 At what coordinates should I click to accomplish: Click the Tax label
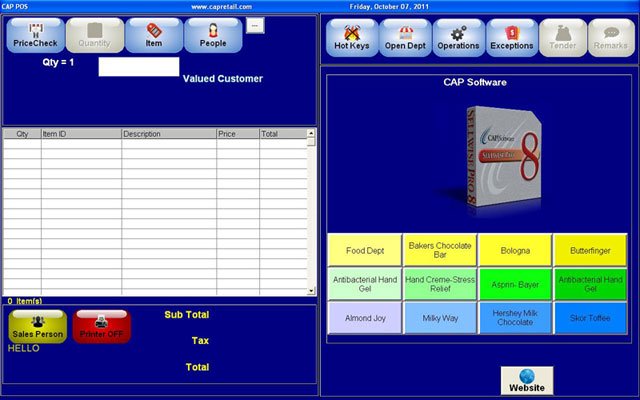(x=200, y=340)
